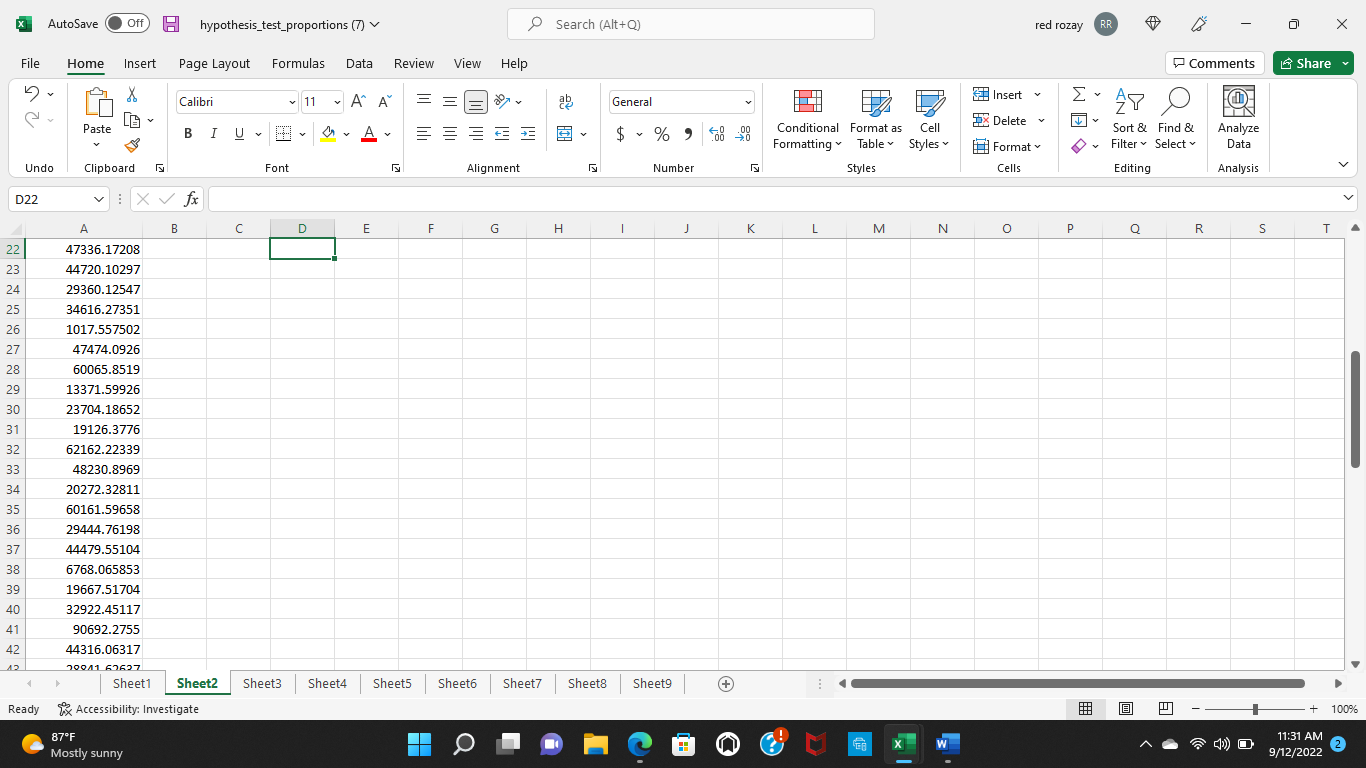This screenshot has width=1366, height=768.
Task: Click the Paste clipboard icon
Action: point(97,102)
